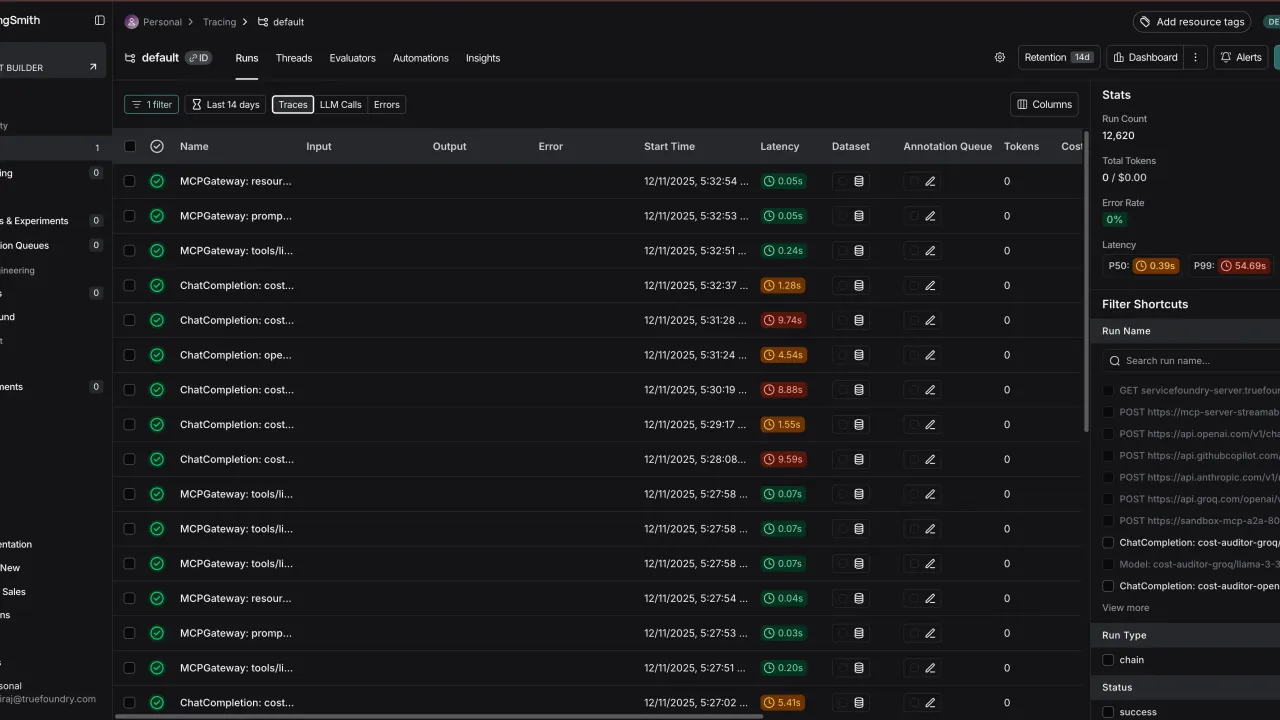The image size is (1280, 720).
Task: Open the Last 14 days time range
Action: pos(225,104)
